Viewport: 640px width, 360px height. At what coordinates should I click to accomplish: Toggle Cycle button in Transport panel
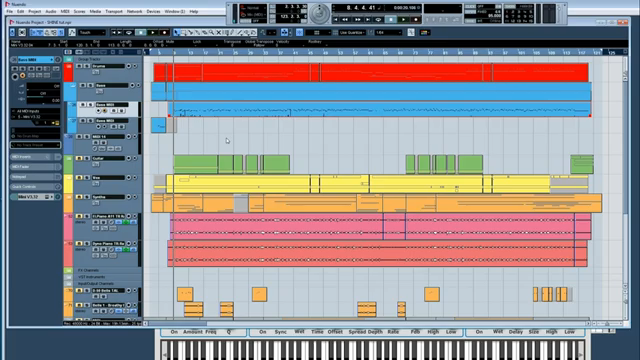click(378, 20)
